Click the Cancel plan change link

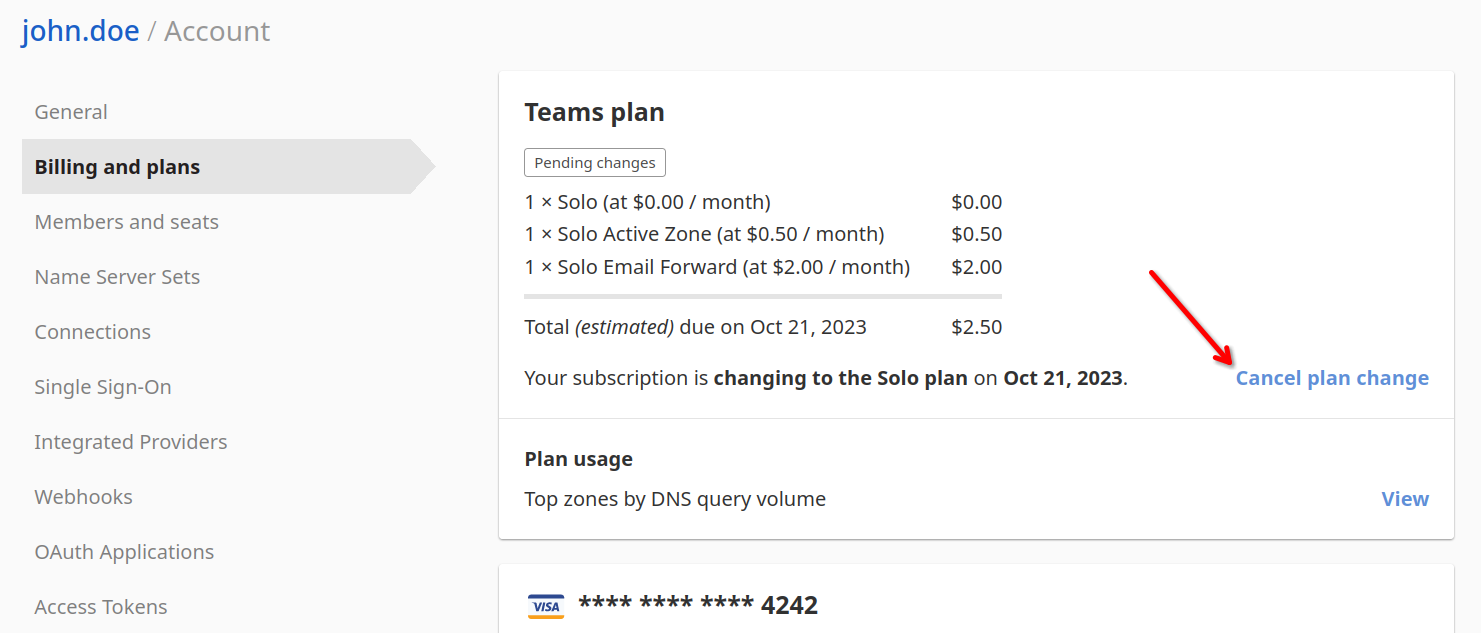click(x=1332, y=378)
